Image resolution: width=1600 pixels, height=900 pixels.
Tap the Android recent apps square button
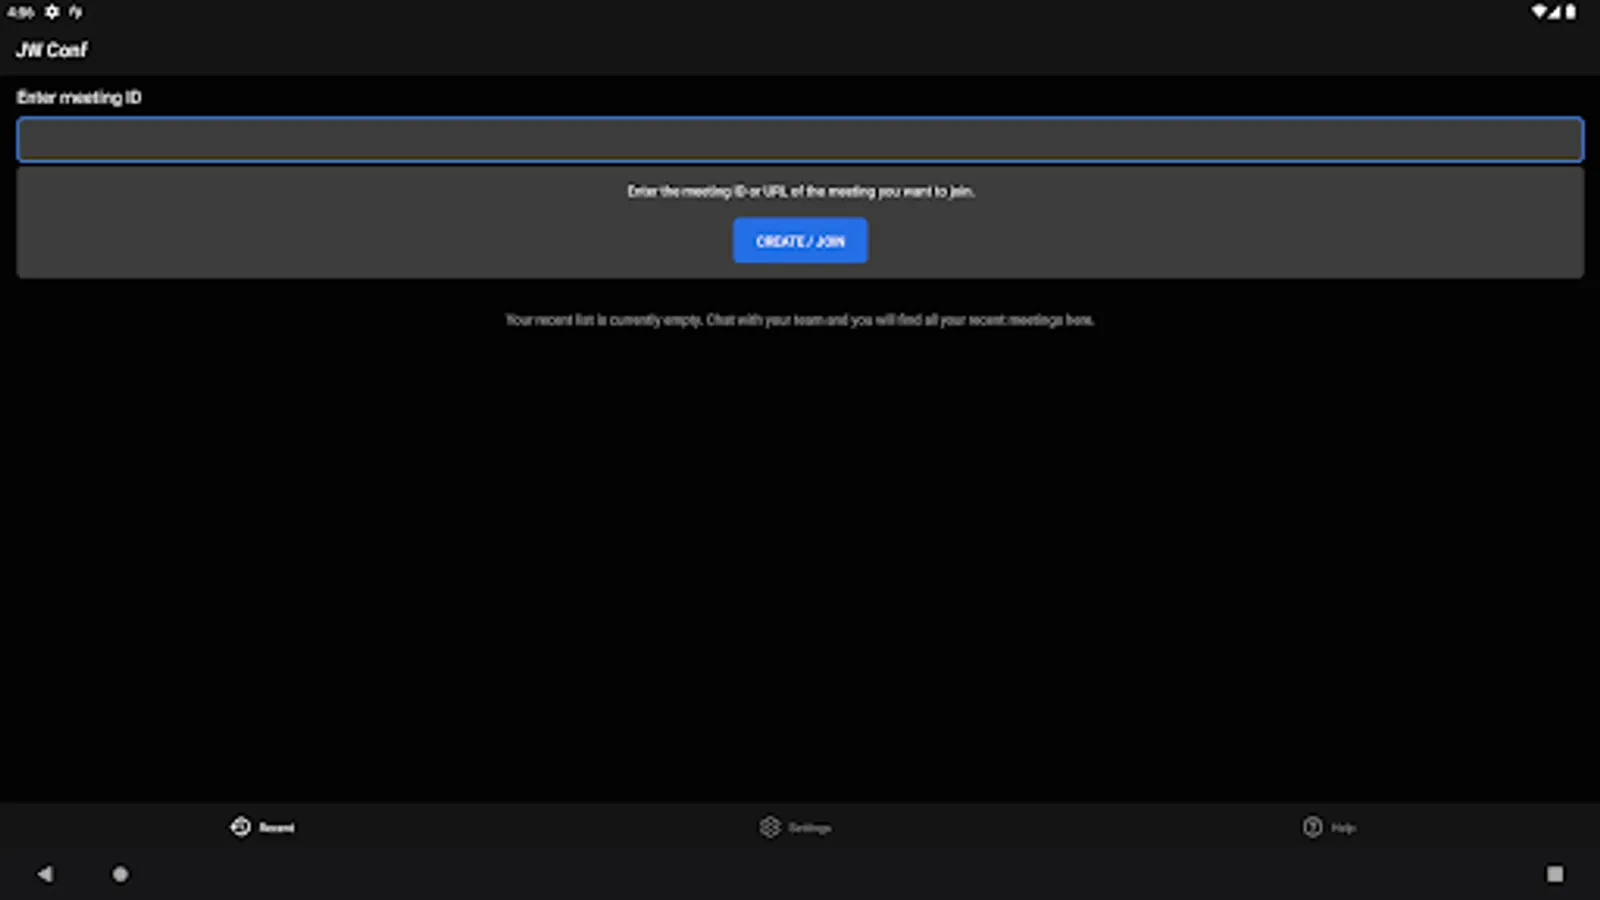pyautogui.click(x=1555, y=874)
